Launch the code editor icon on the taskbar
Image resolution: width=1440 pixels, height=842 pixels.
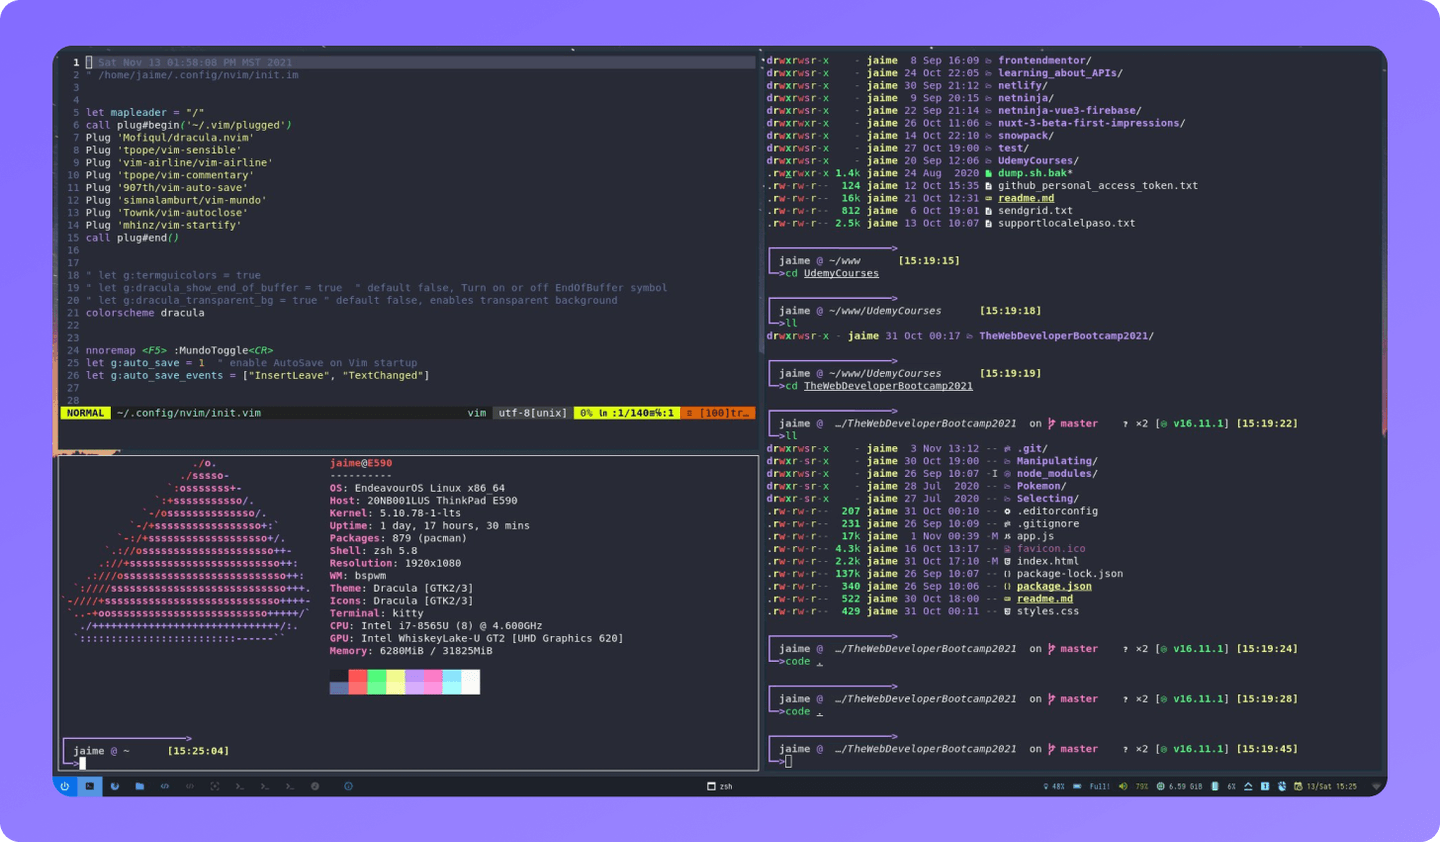(x=165, y=786)
